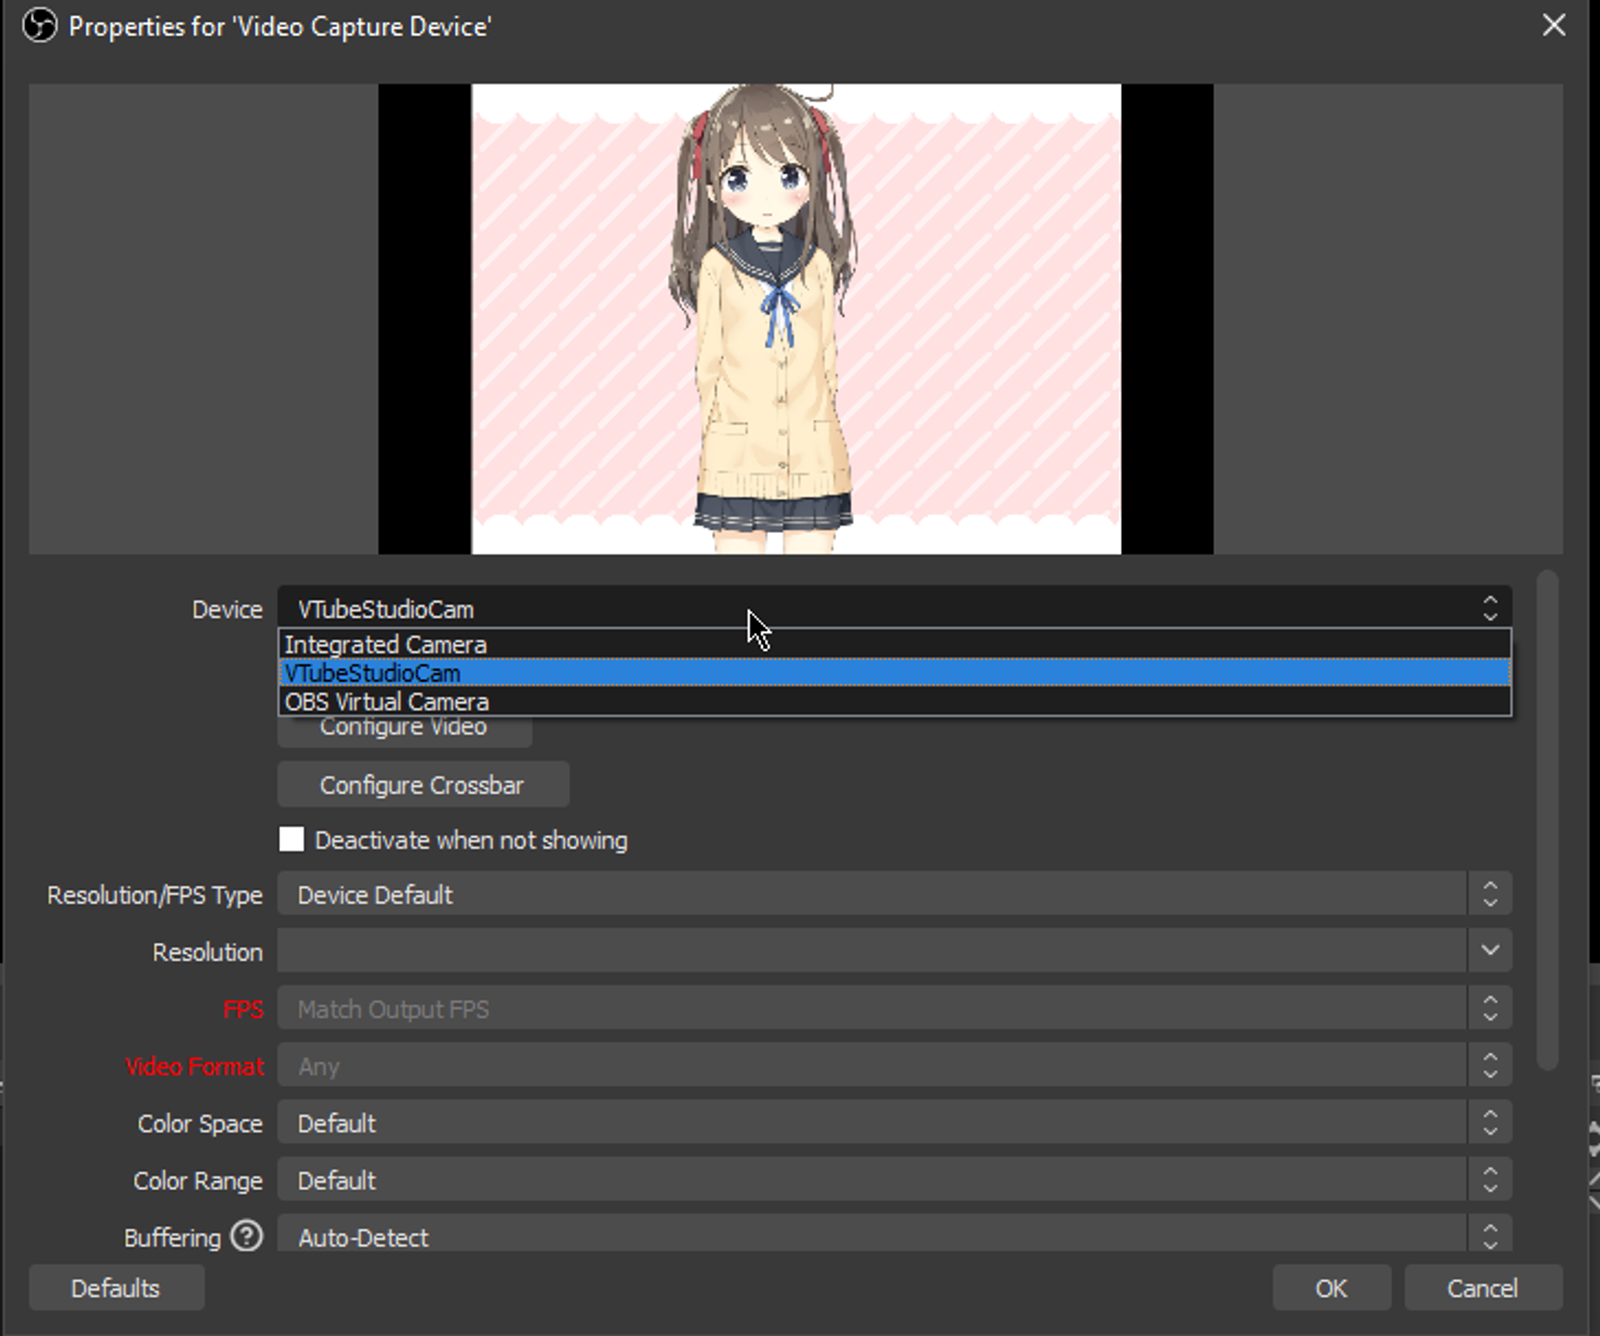This screenshot has width=1600, height=1336.
Task: Pick OBS Virtual Camera from the list
Action: 894,701
